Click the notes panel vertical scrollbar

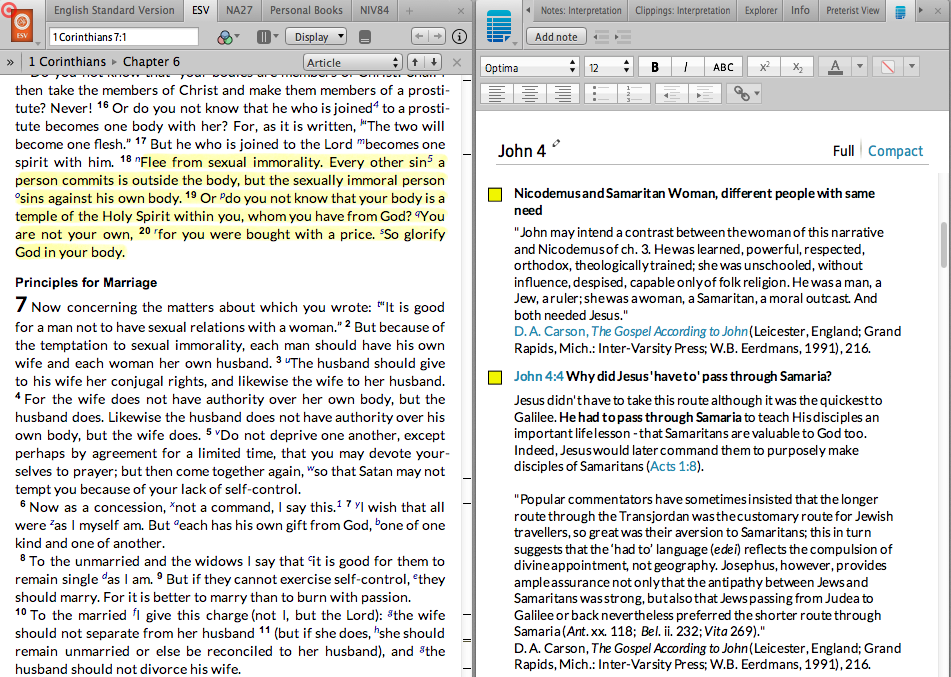[944, 244]
